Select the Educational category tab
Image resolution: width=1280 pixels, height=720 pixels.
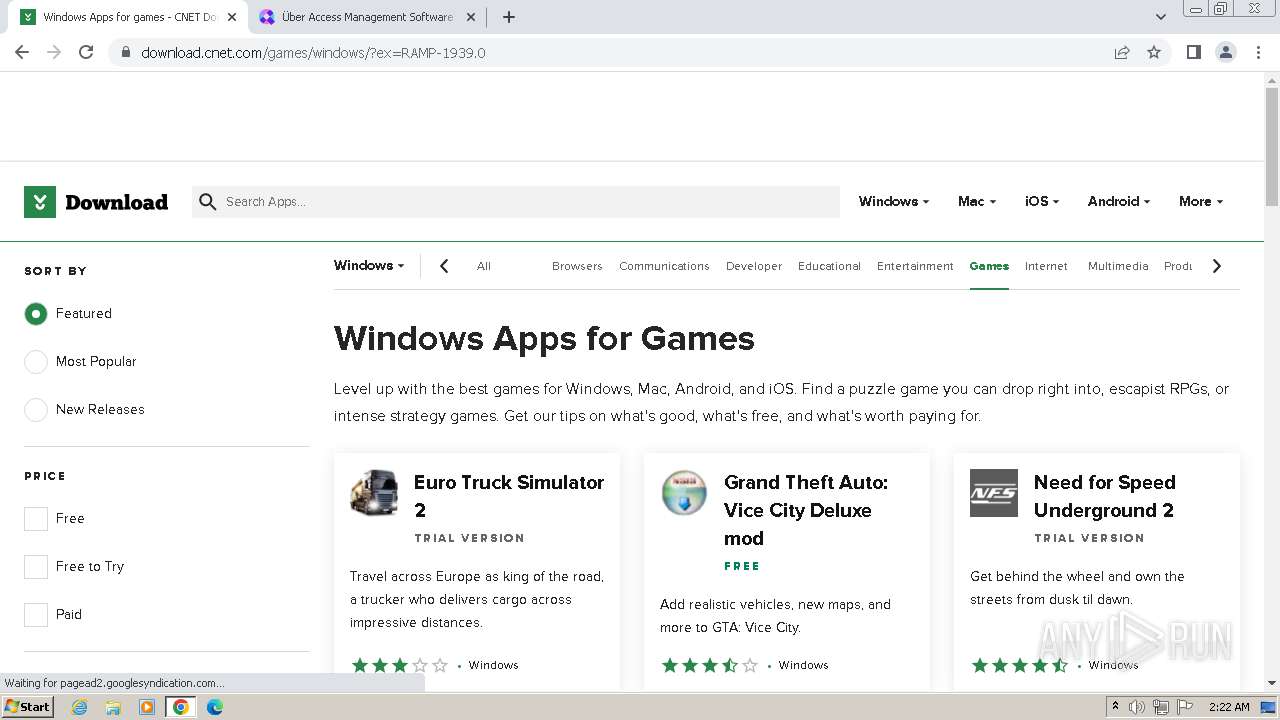[829, 266]
